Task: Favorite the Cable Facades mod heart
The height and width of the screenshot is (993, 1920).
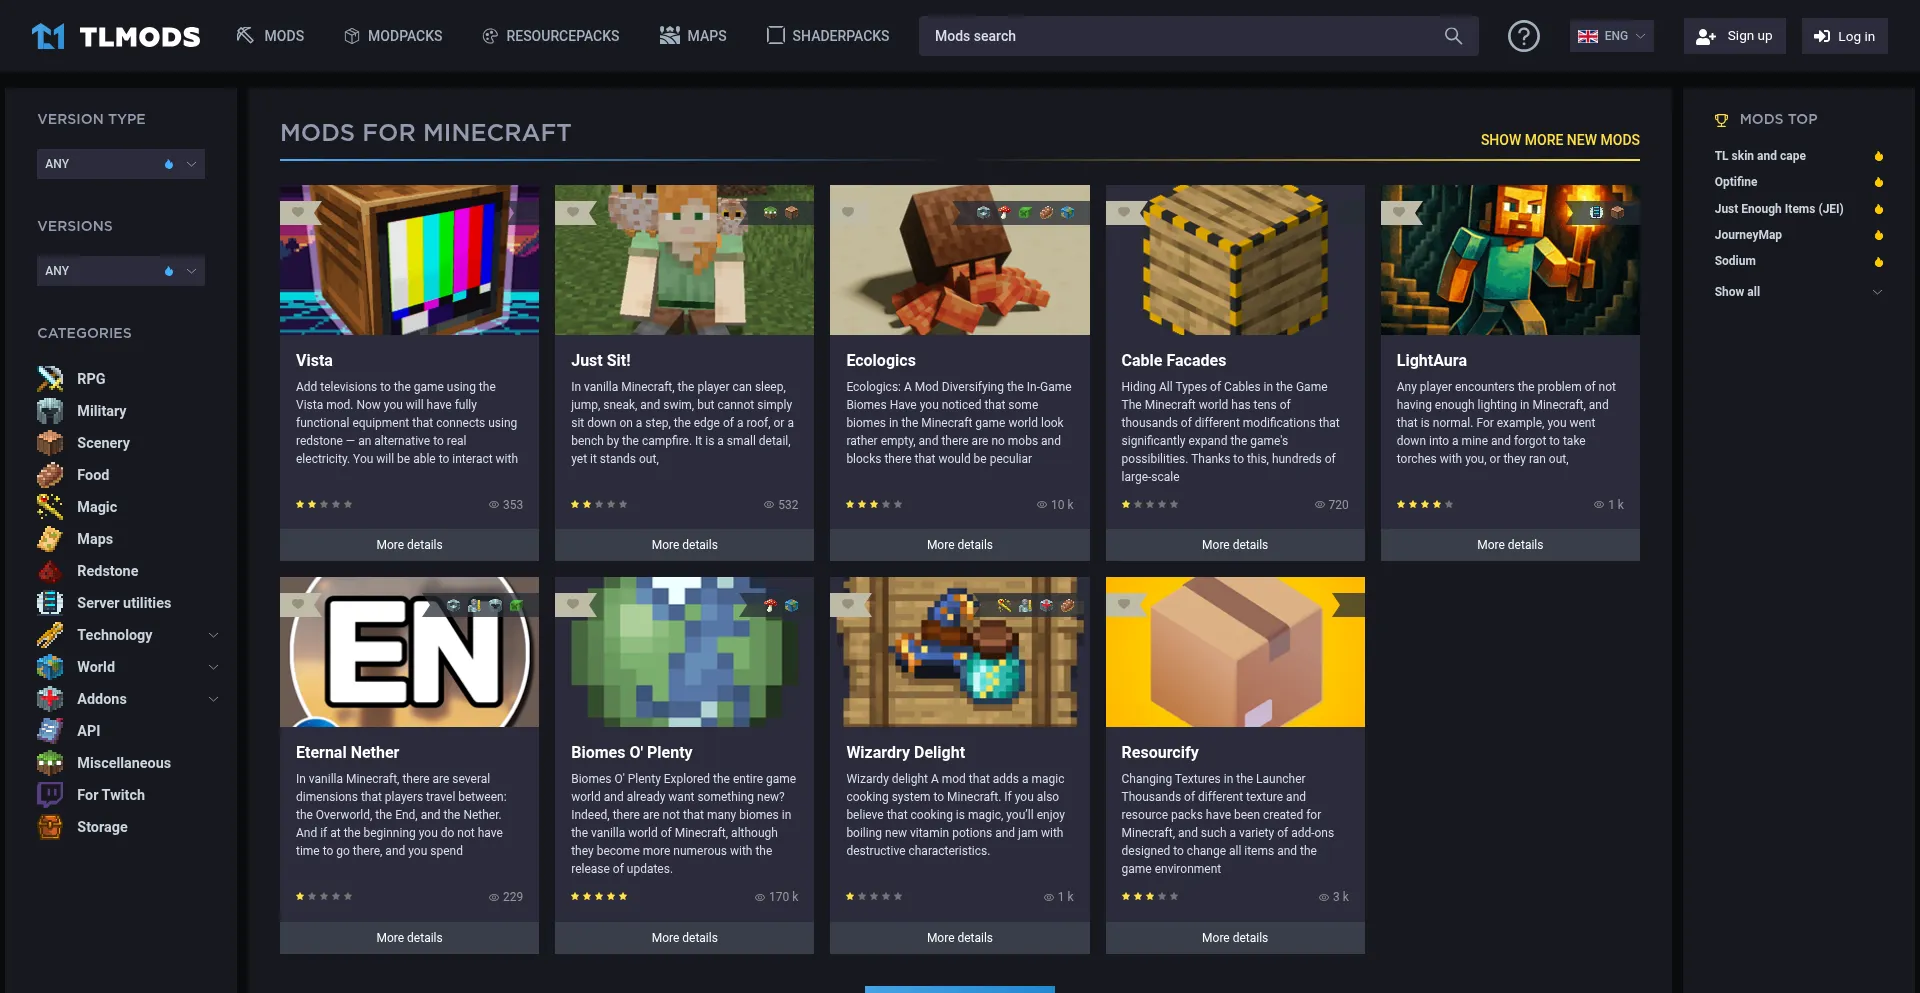Action: tap(1124, 212)
